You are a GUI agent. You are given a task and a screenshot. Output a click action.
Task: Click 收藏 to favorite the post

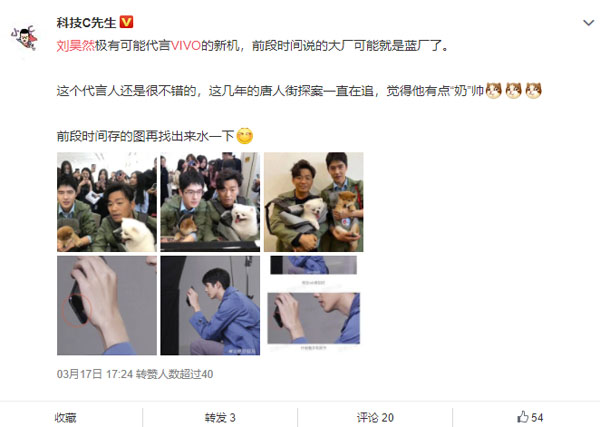tap(65, 417)
